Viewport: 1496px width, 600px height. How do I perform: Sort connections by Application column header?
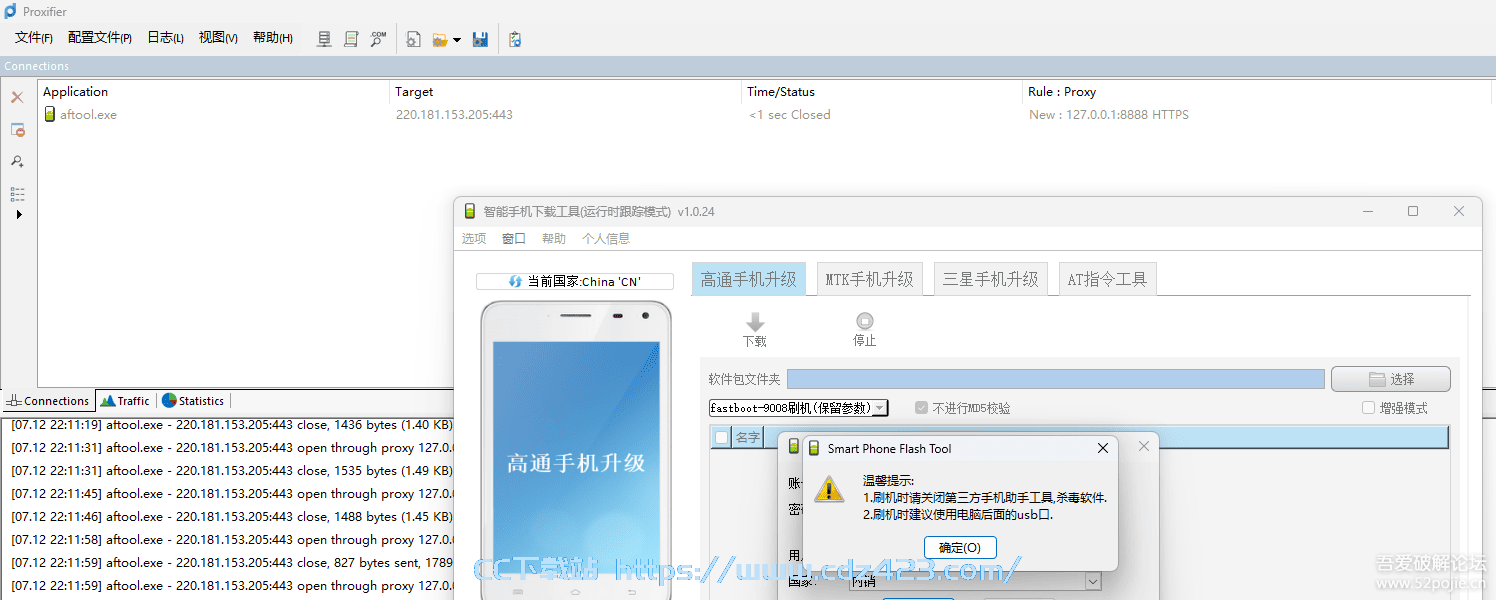pos(213,92)
